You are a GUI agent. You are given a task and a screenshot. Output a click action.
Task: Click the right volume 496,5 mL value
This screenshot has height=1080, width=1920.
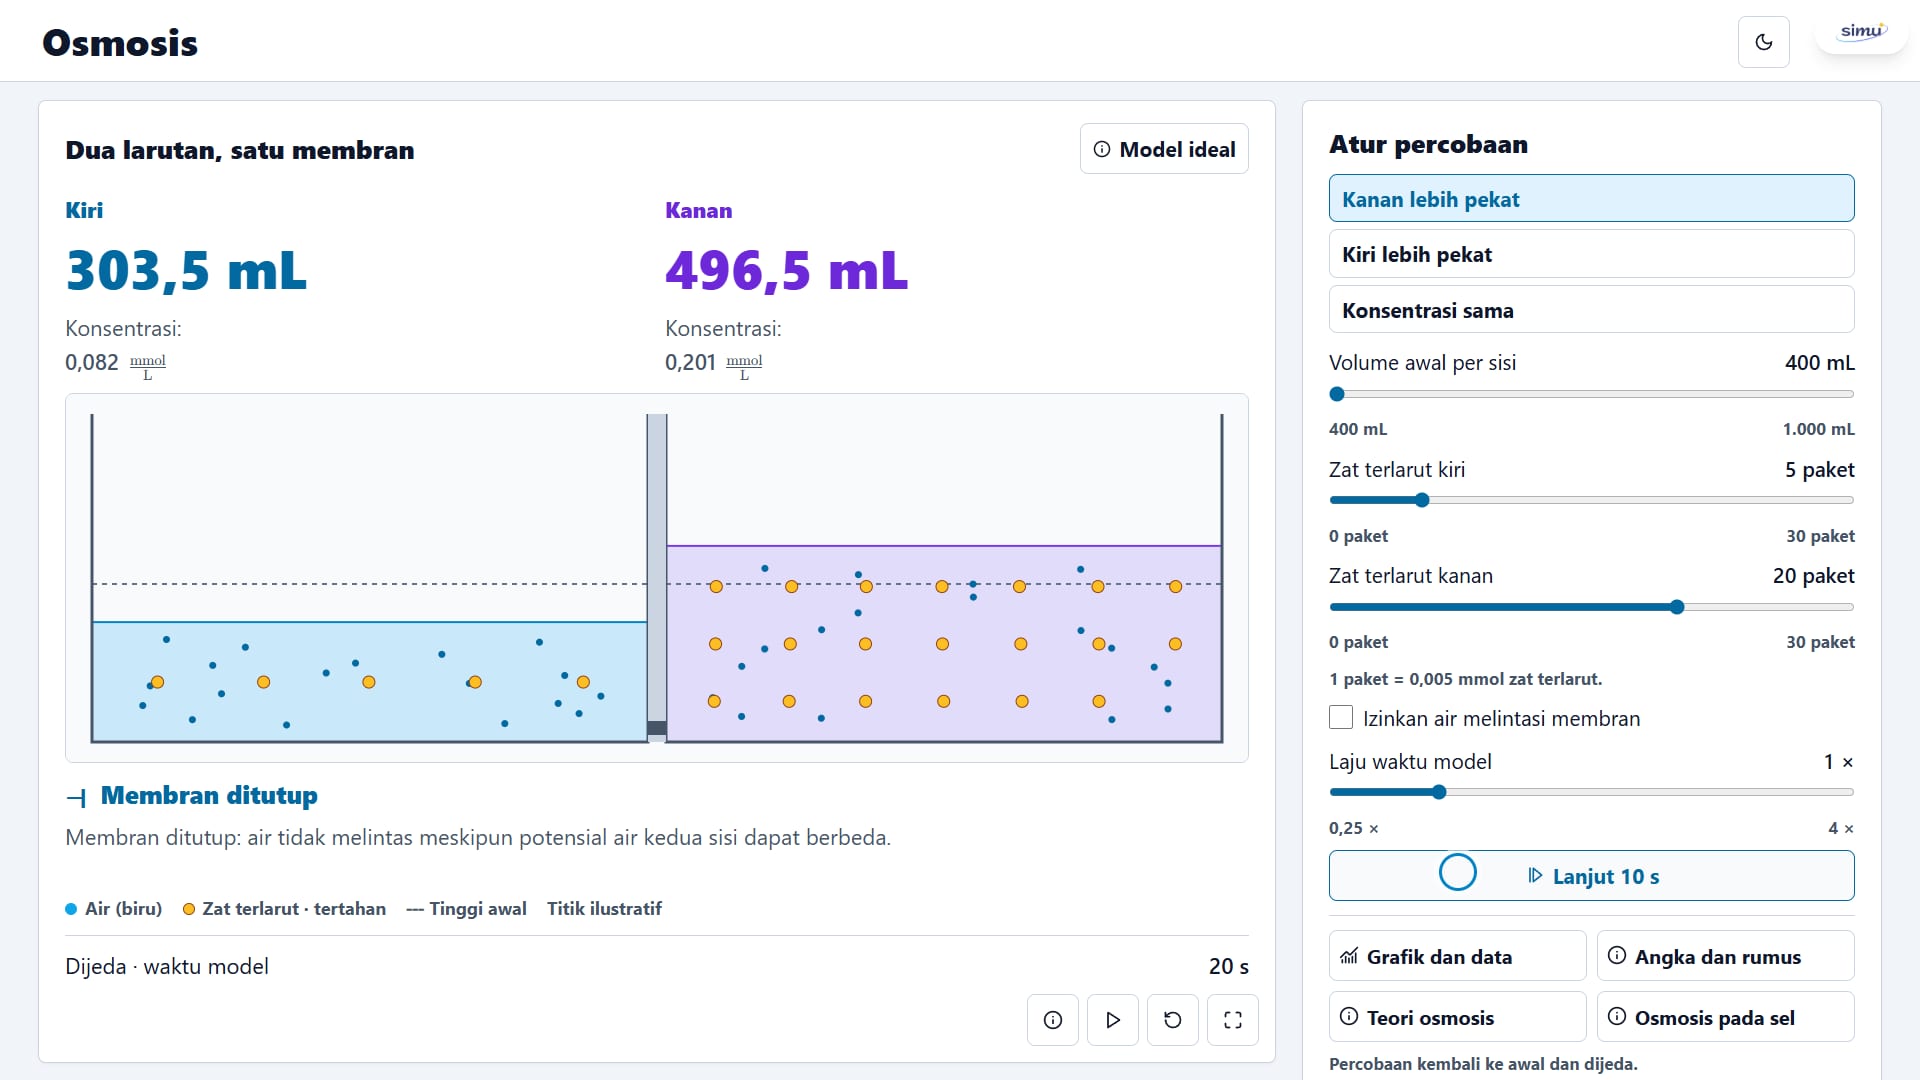786,270
